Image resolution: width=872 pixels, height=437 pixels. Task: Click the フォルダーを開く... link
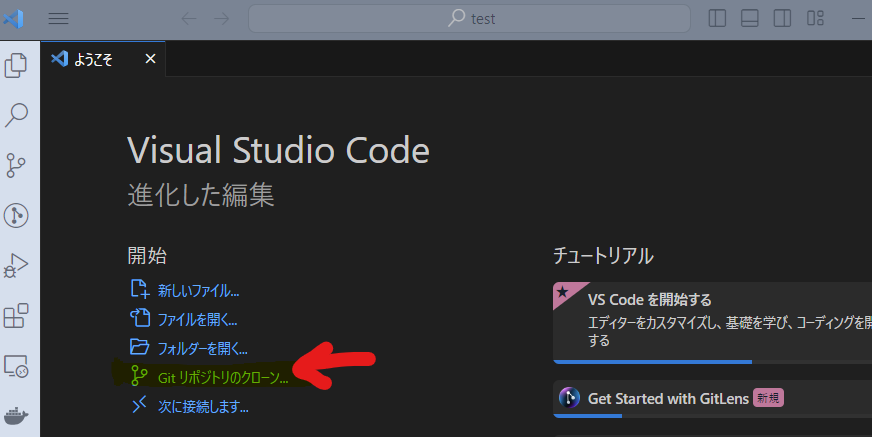(x=203, y=349)
